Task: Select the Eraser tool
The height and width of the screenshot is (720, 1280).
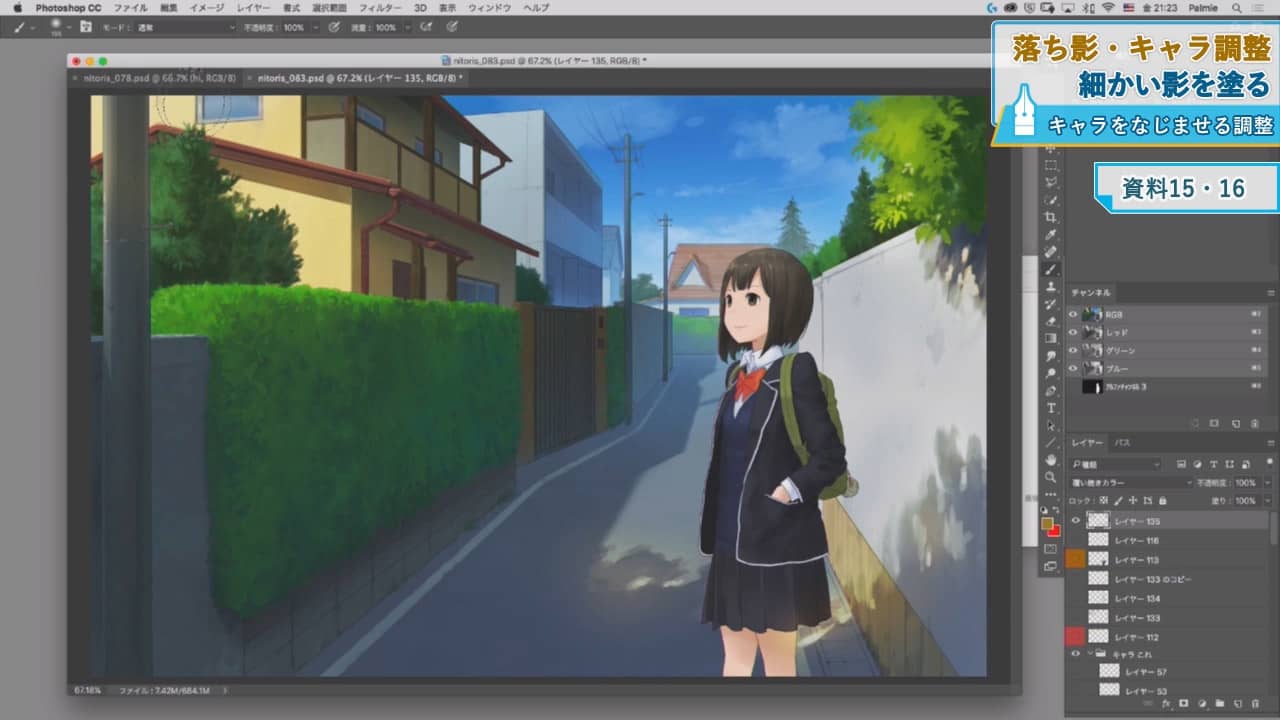Action: tap(1051, 322)
